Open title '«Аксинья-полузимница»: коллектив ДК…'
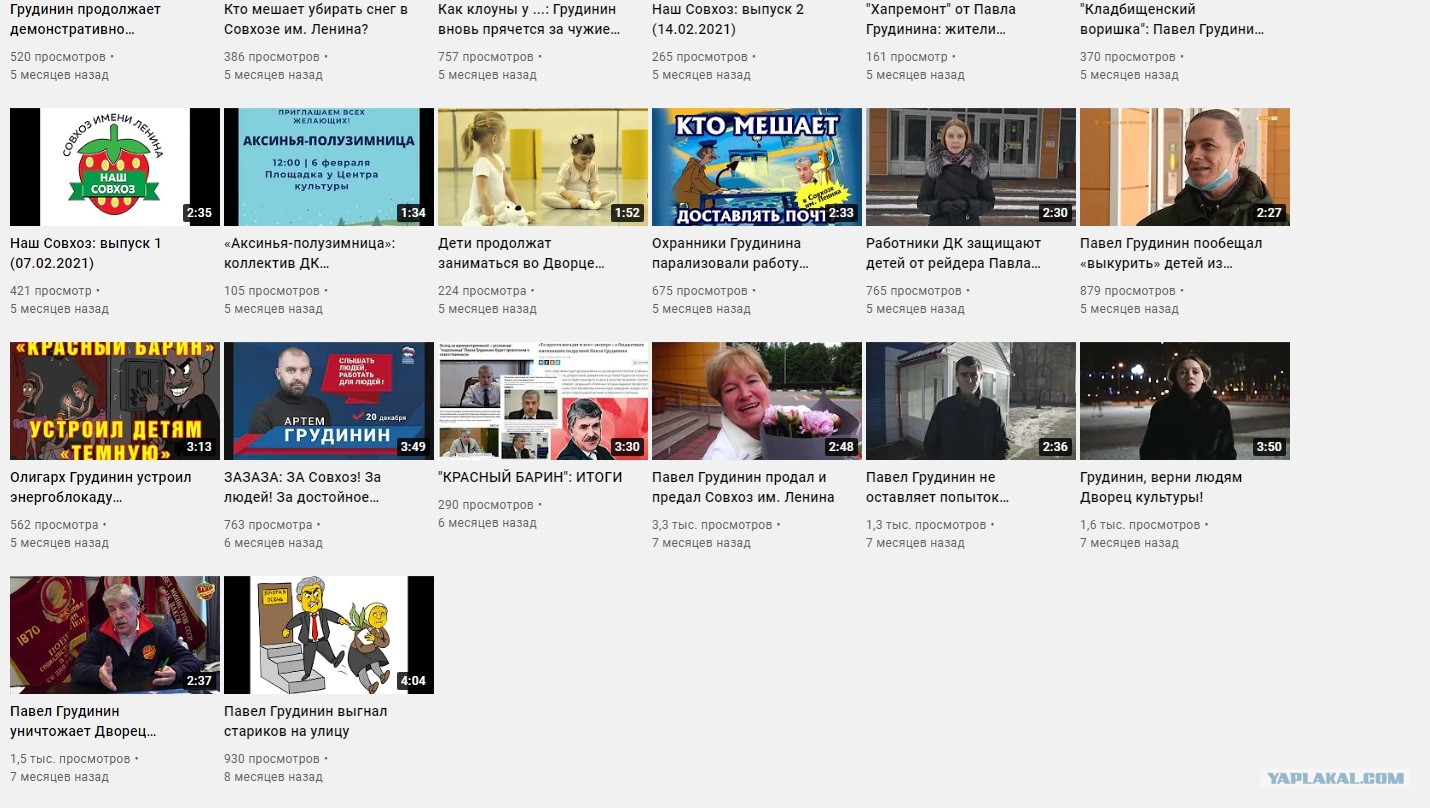This screenshot has width=1430, height=808. coord(310,253)
